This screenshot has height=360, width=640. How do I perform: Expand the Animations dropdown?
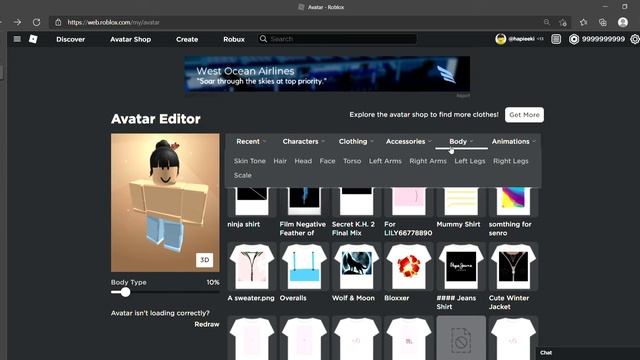(x=513, y=141)
